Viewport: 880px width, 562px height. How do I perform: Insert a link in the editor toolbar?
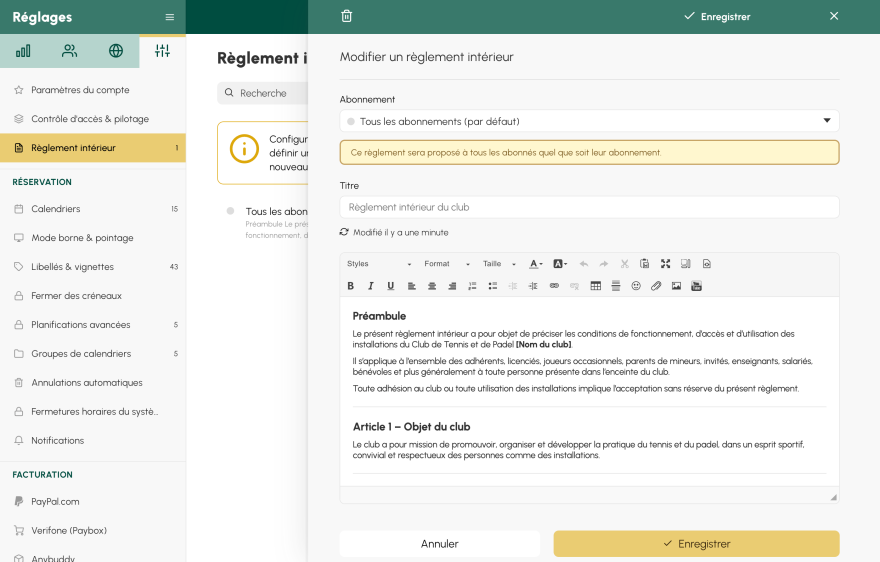[554, 286]
